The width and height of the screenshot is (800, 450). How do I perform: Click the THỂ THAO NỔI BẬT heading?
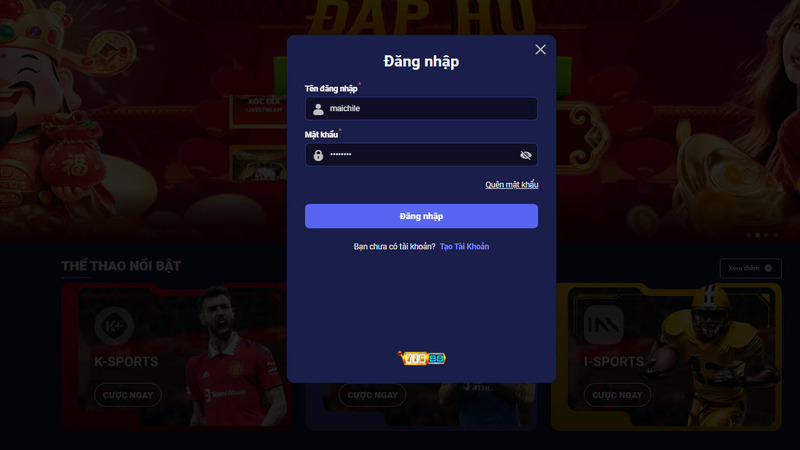(121, 266)
